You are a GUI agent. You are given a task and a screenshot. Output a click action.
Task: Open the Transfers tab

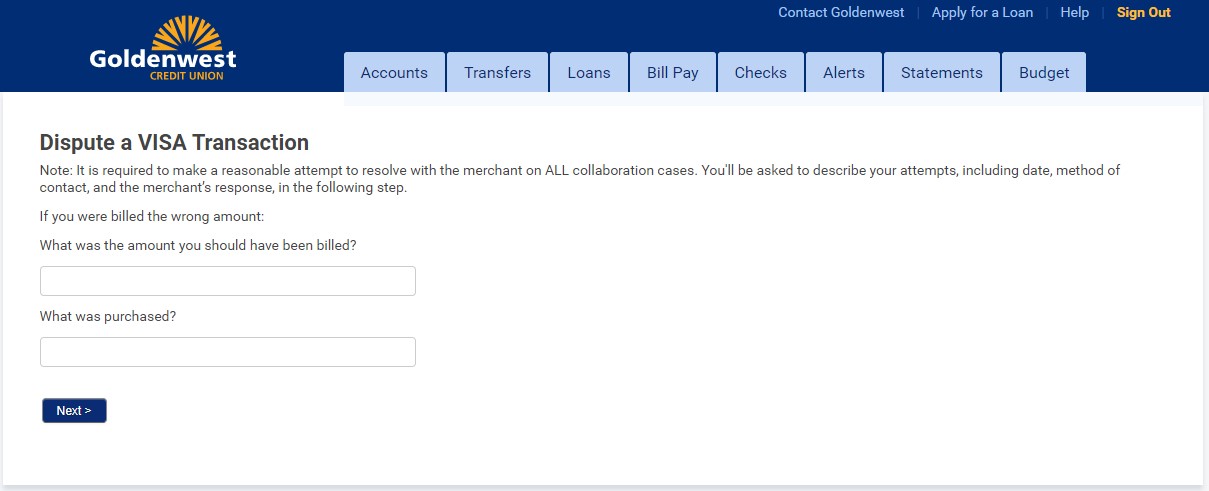click(497, 73)
